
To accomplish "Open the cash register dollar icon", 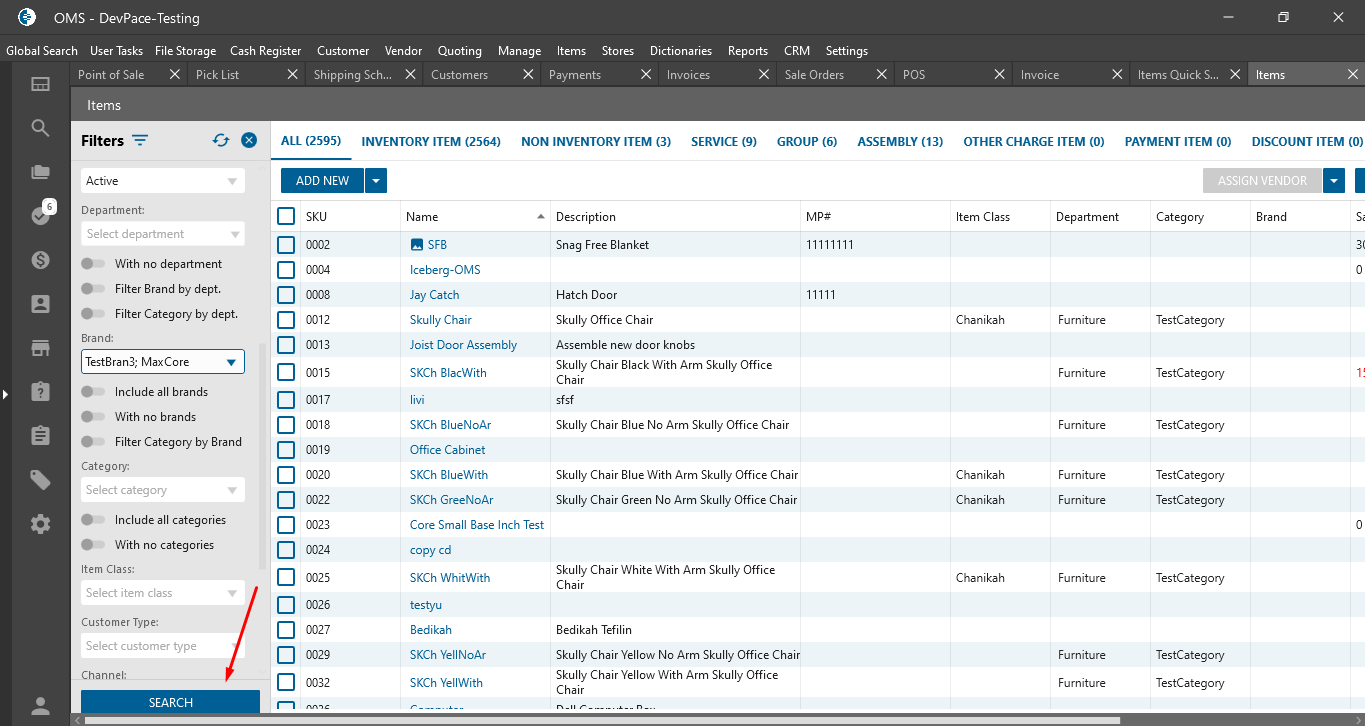I will click(40, 260).
